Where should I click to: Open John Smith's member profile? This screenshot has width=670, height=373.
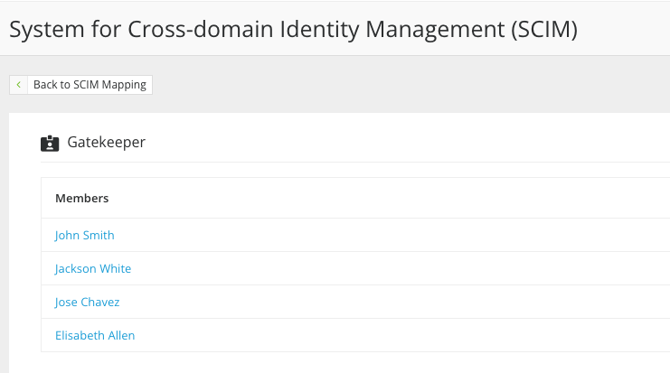pos(85,235)
